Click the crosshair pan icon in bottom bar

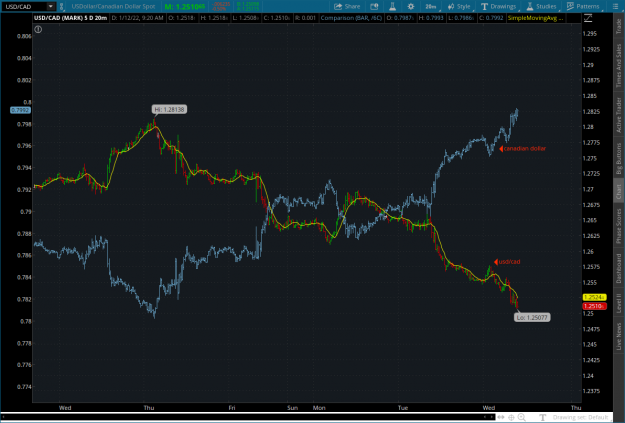pos(511,417)
